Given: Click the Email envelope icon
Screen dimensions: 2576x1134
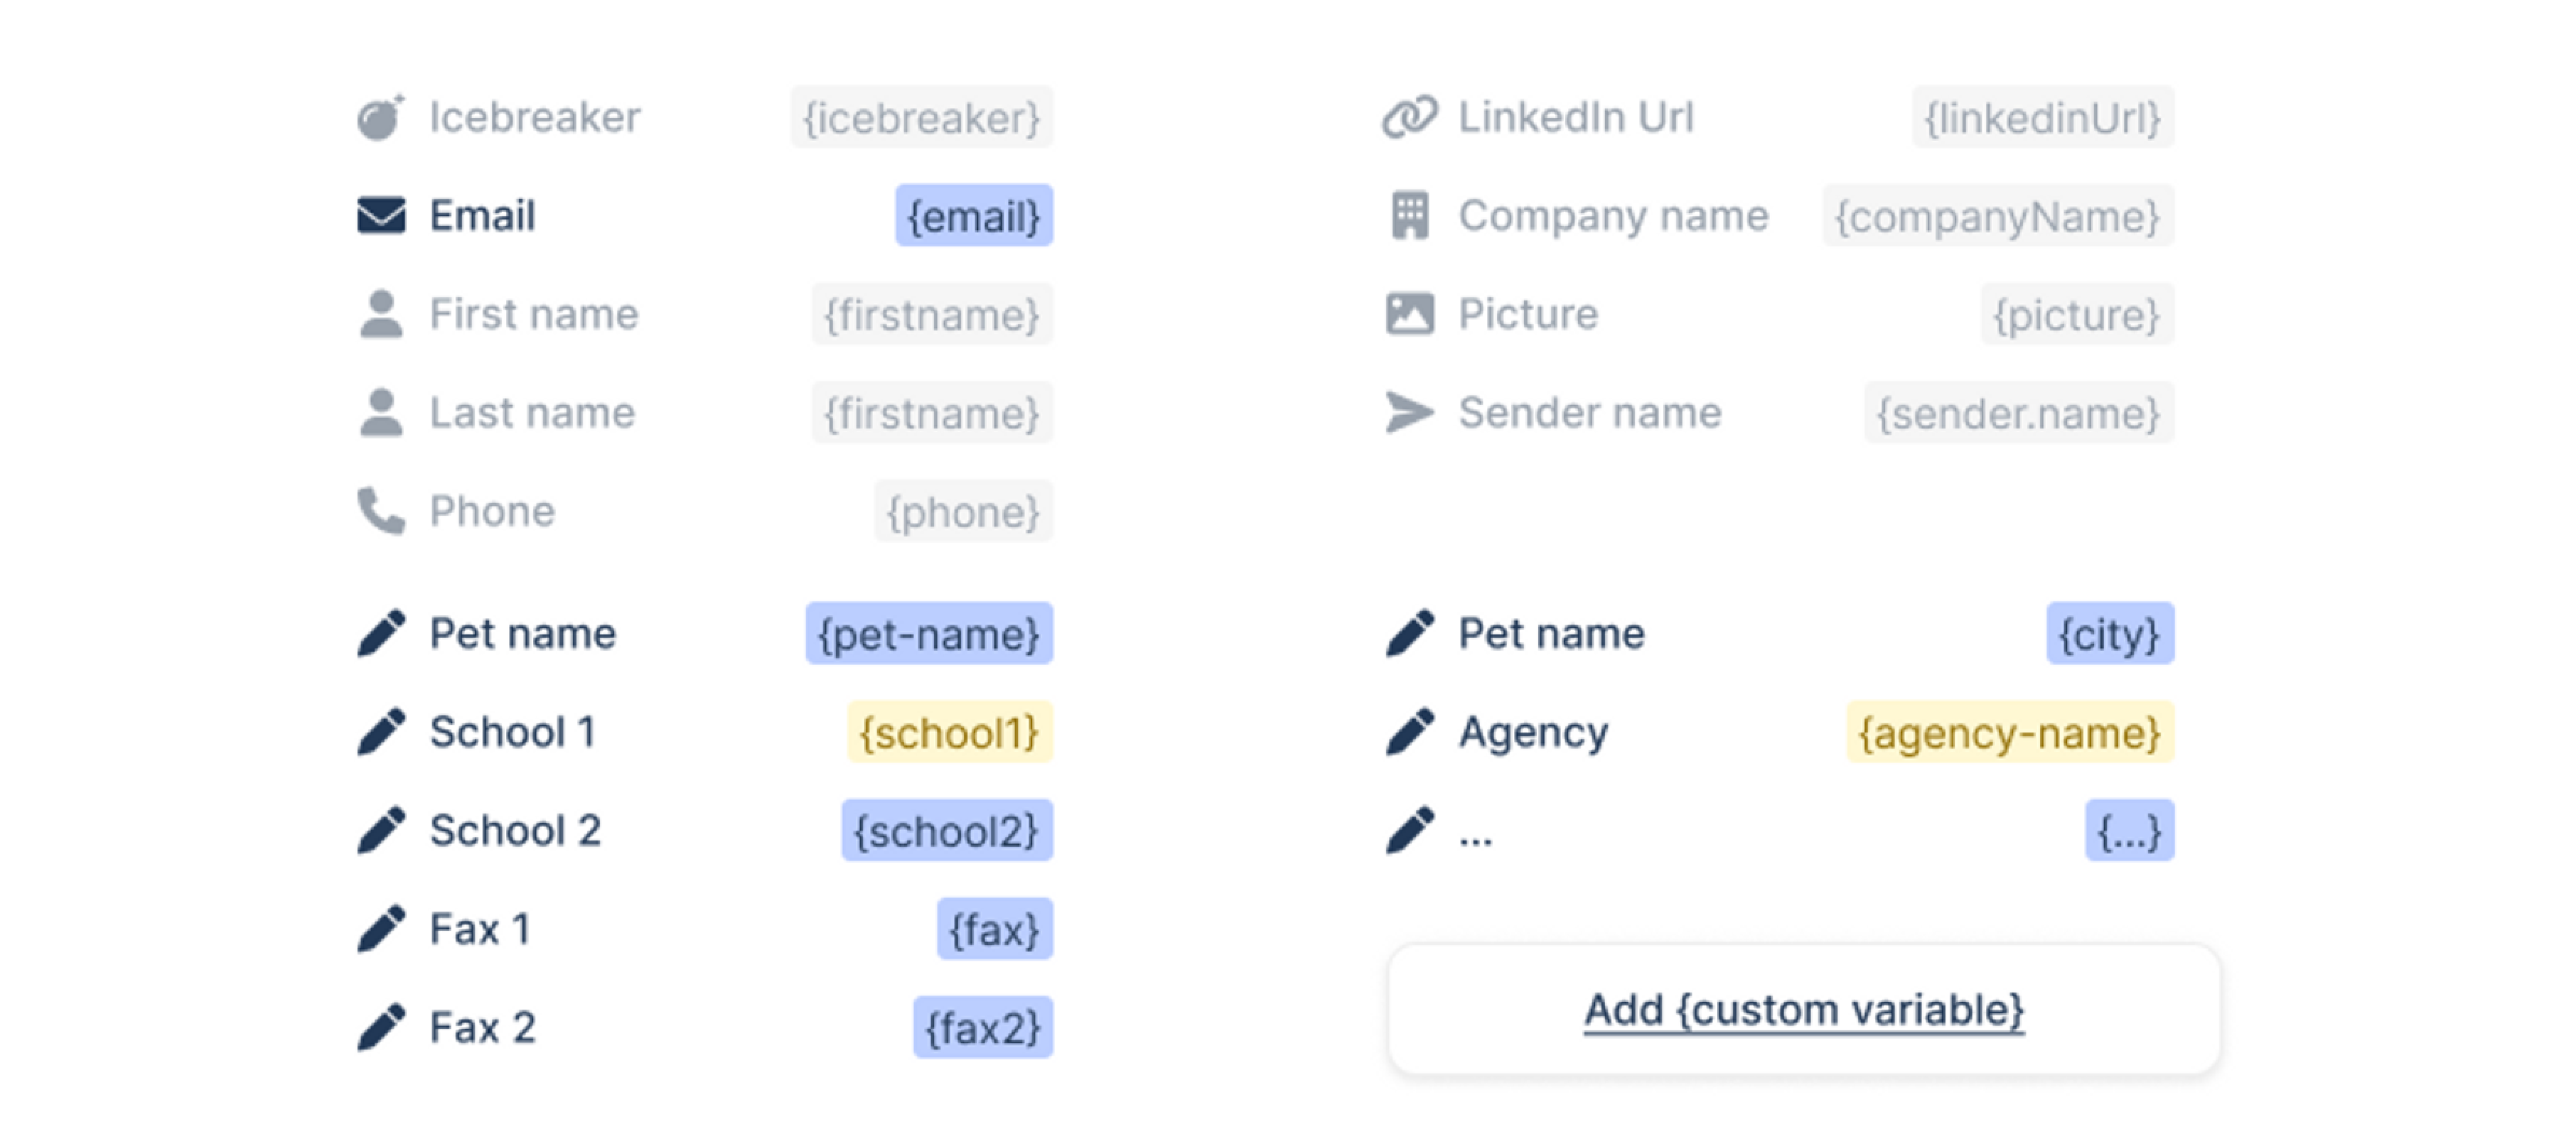Looking at the screenshot, I should (x=381, y=215).
